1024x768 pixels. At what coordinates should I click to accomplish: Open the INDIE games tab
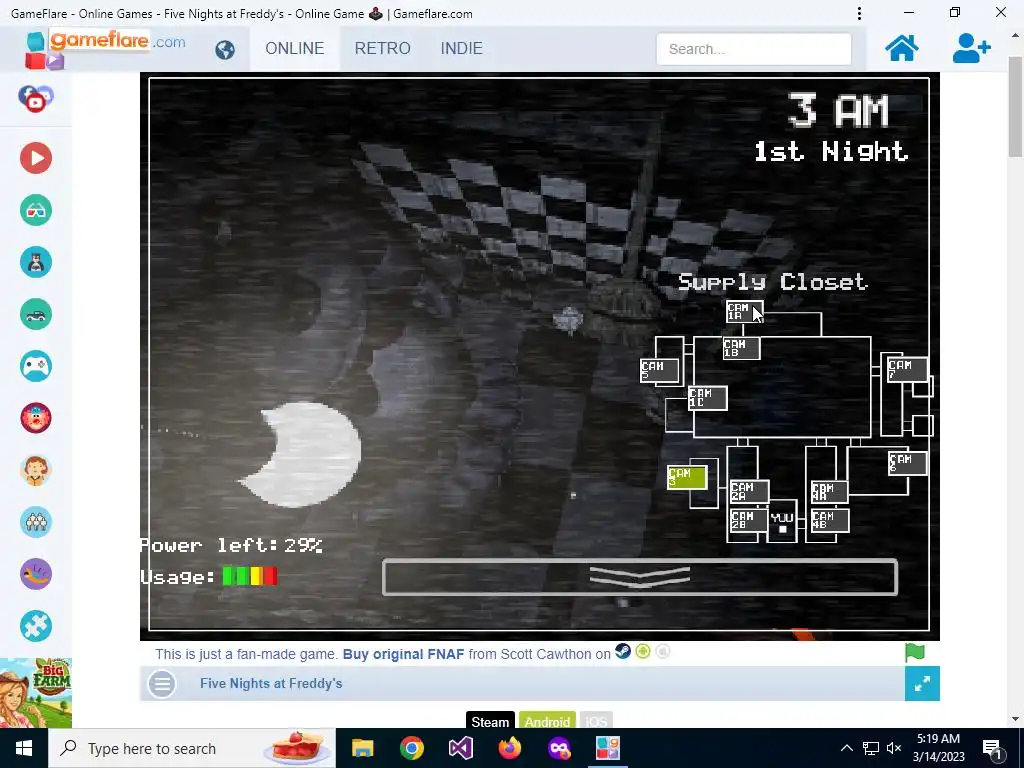[x=462, y=48]
